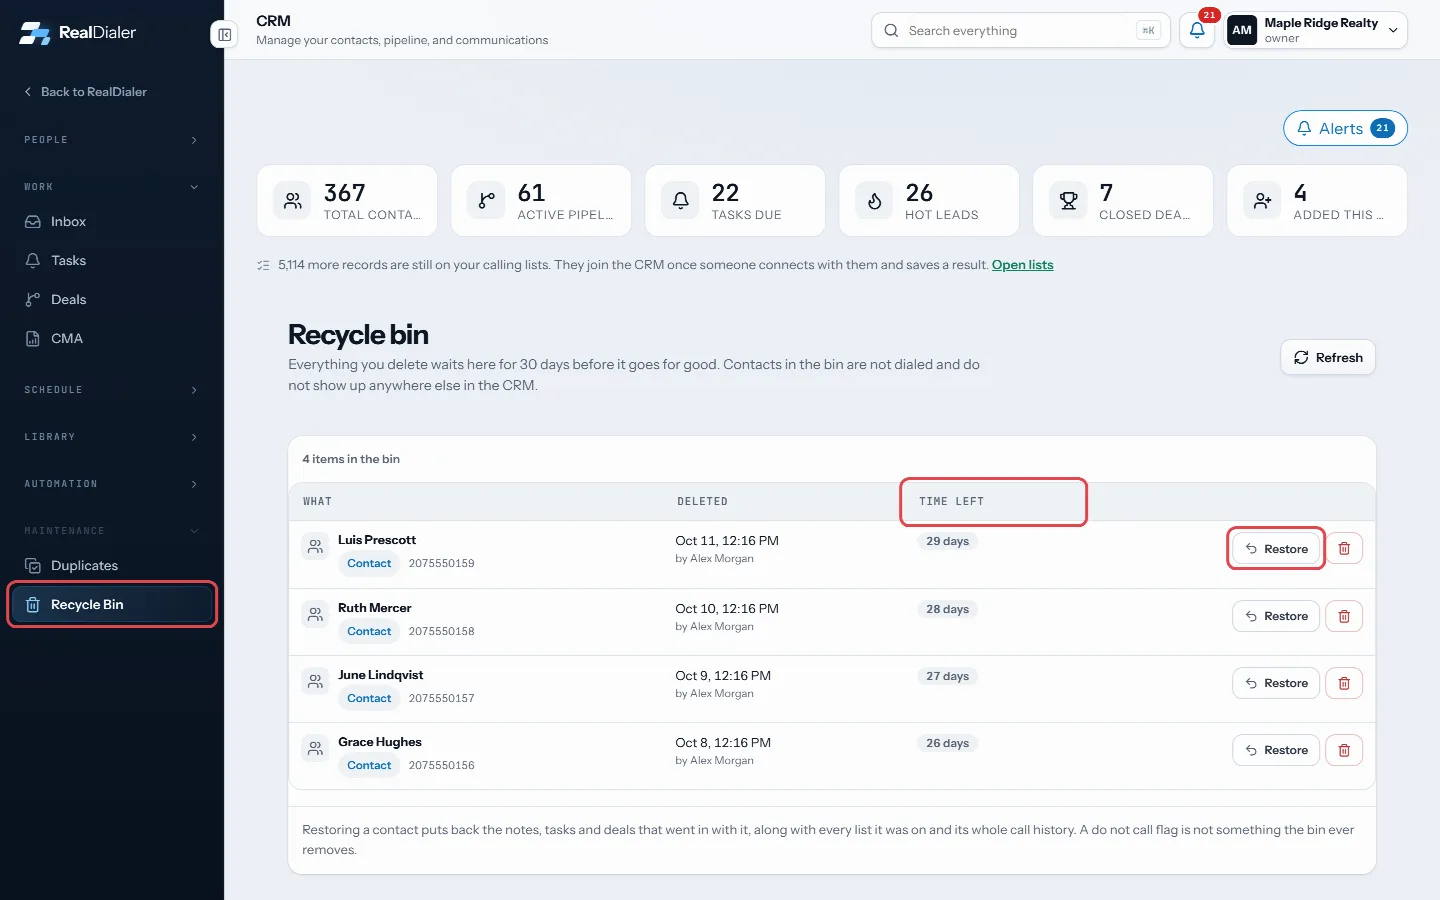This screenshot has width=1440, height=900.
Task: Click the Deleted column header
Action: [x=702, y=502]
